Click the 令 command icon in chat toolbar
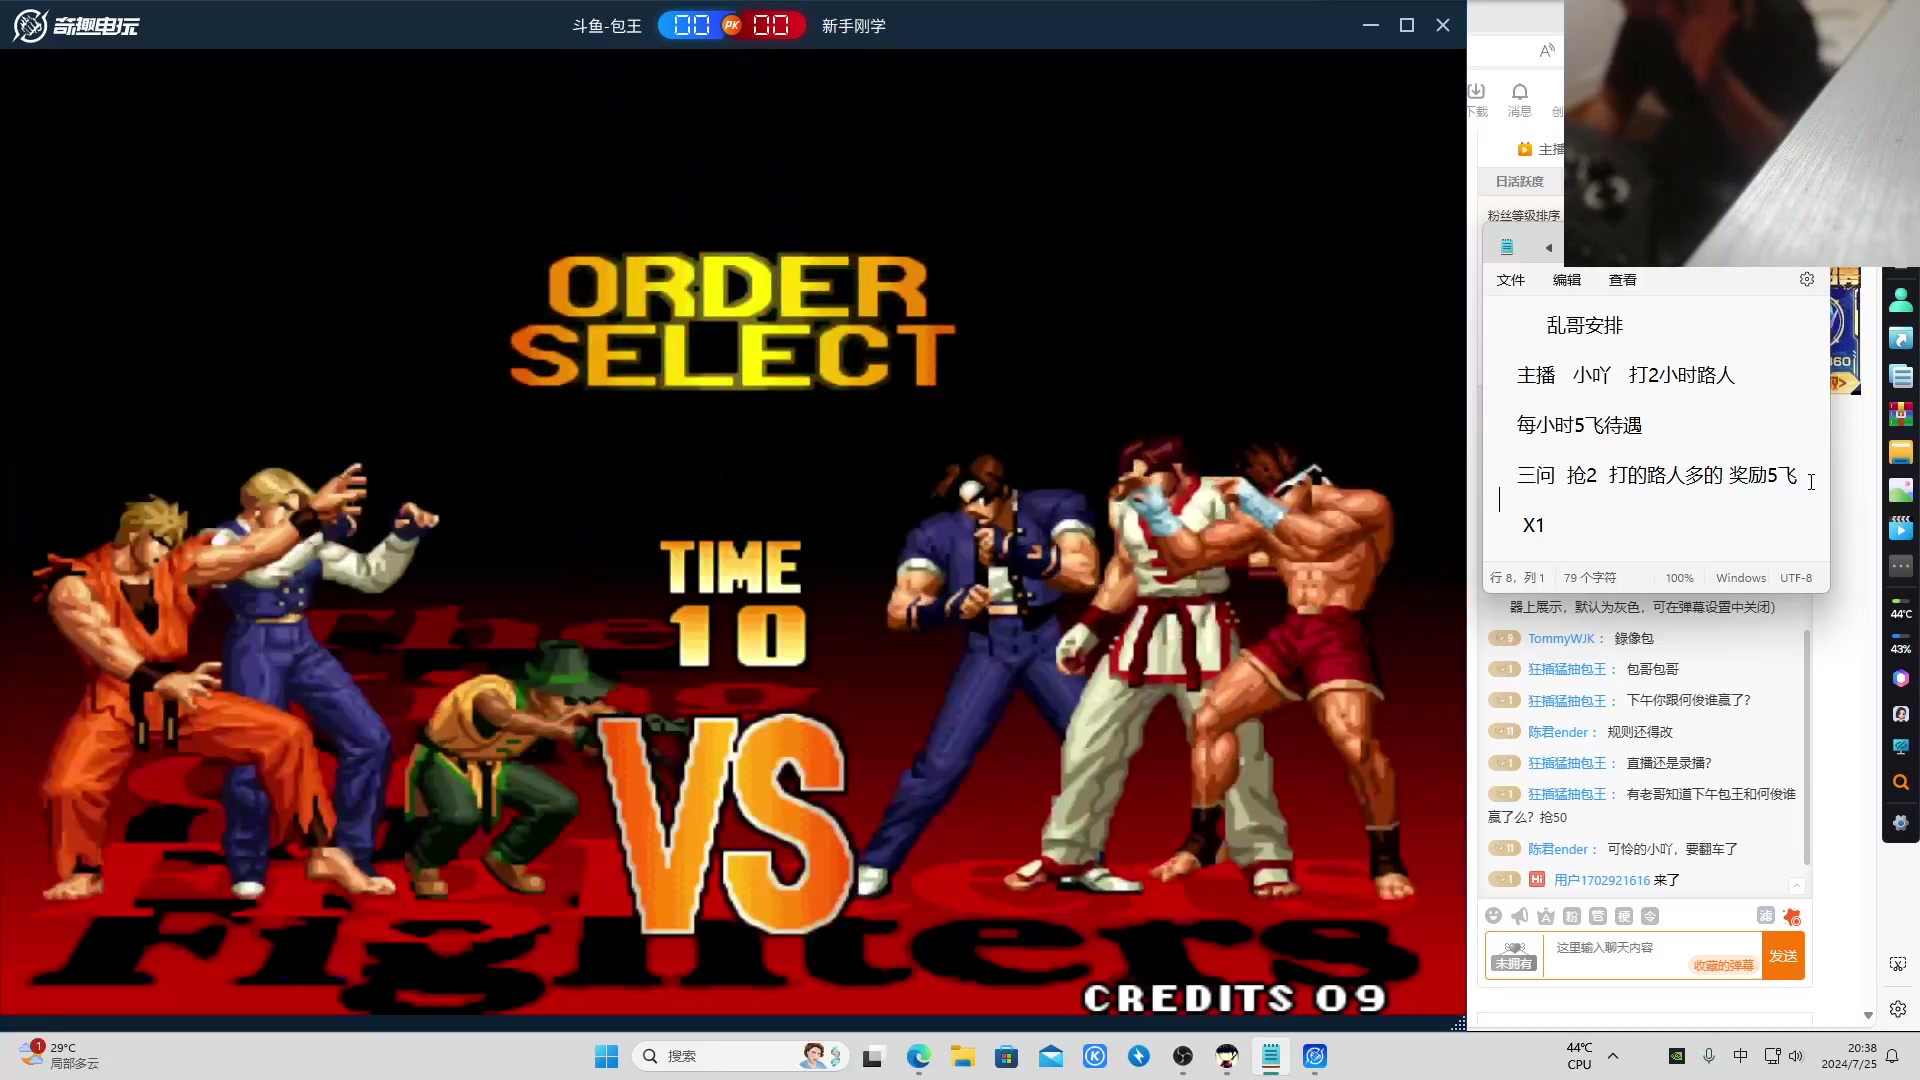 tap(1650, 916)
